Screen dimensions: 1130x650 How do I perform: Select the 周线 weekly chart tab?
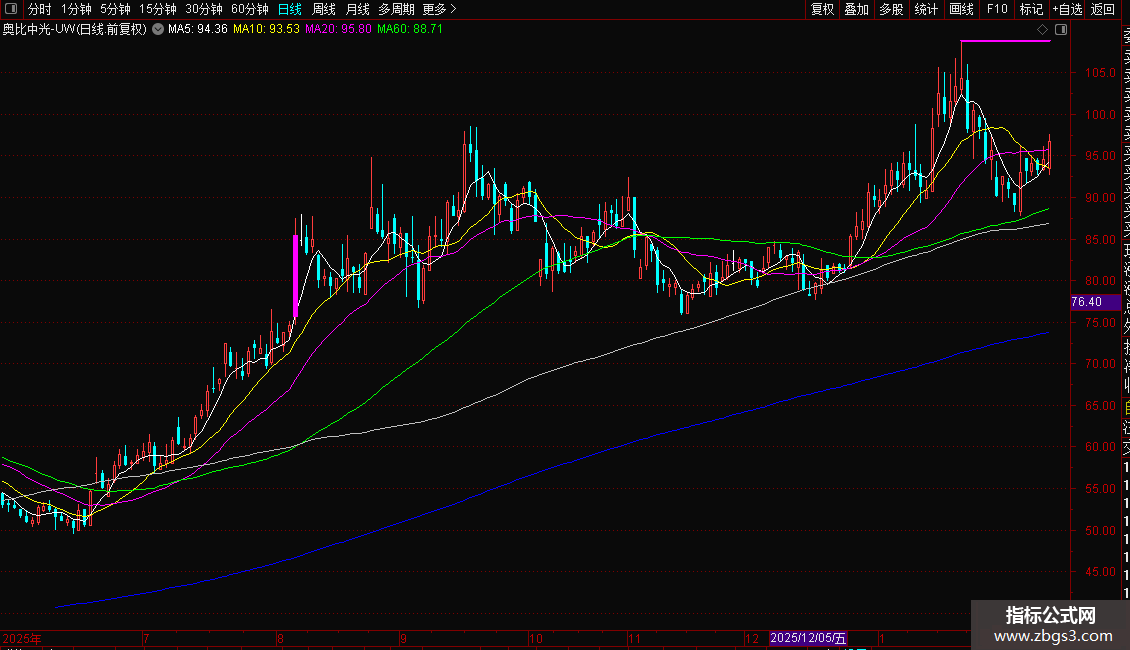point(324,10)
